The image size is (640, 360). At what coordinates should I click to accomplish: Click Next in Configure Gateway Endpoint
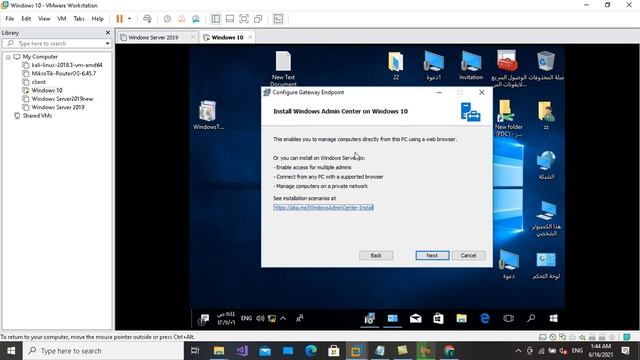[432, 255]
